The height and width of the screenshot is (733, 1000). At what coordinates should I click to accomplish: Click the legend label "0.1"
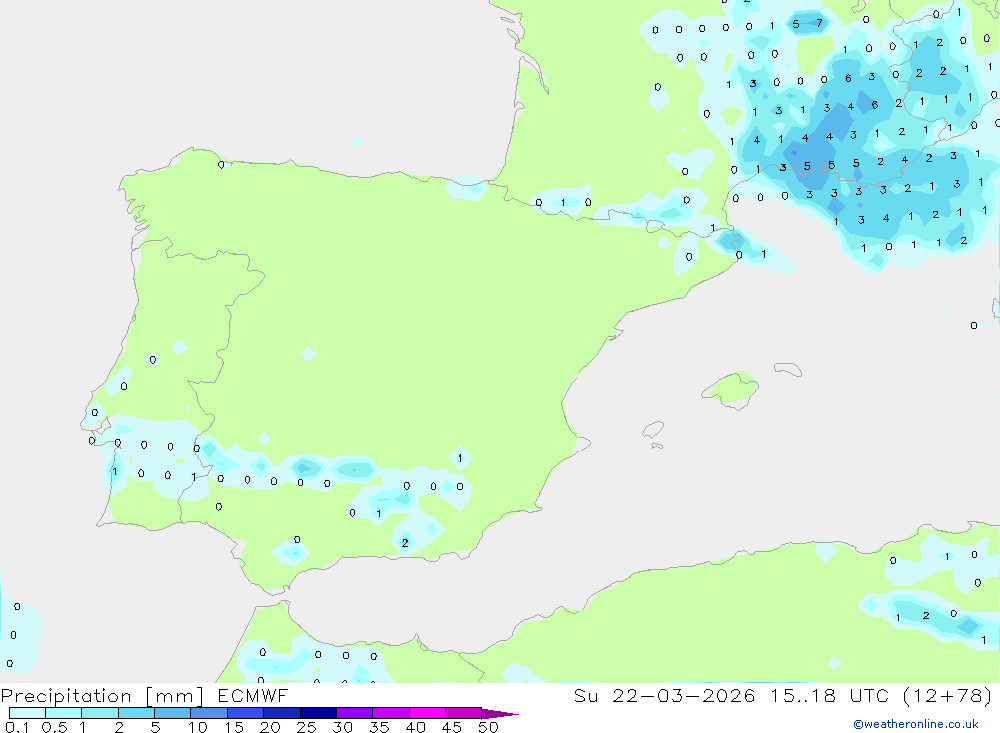[x=17, y=727]
